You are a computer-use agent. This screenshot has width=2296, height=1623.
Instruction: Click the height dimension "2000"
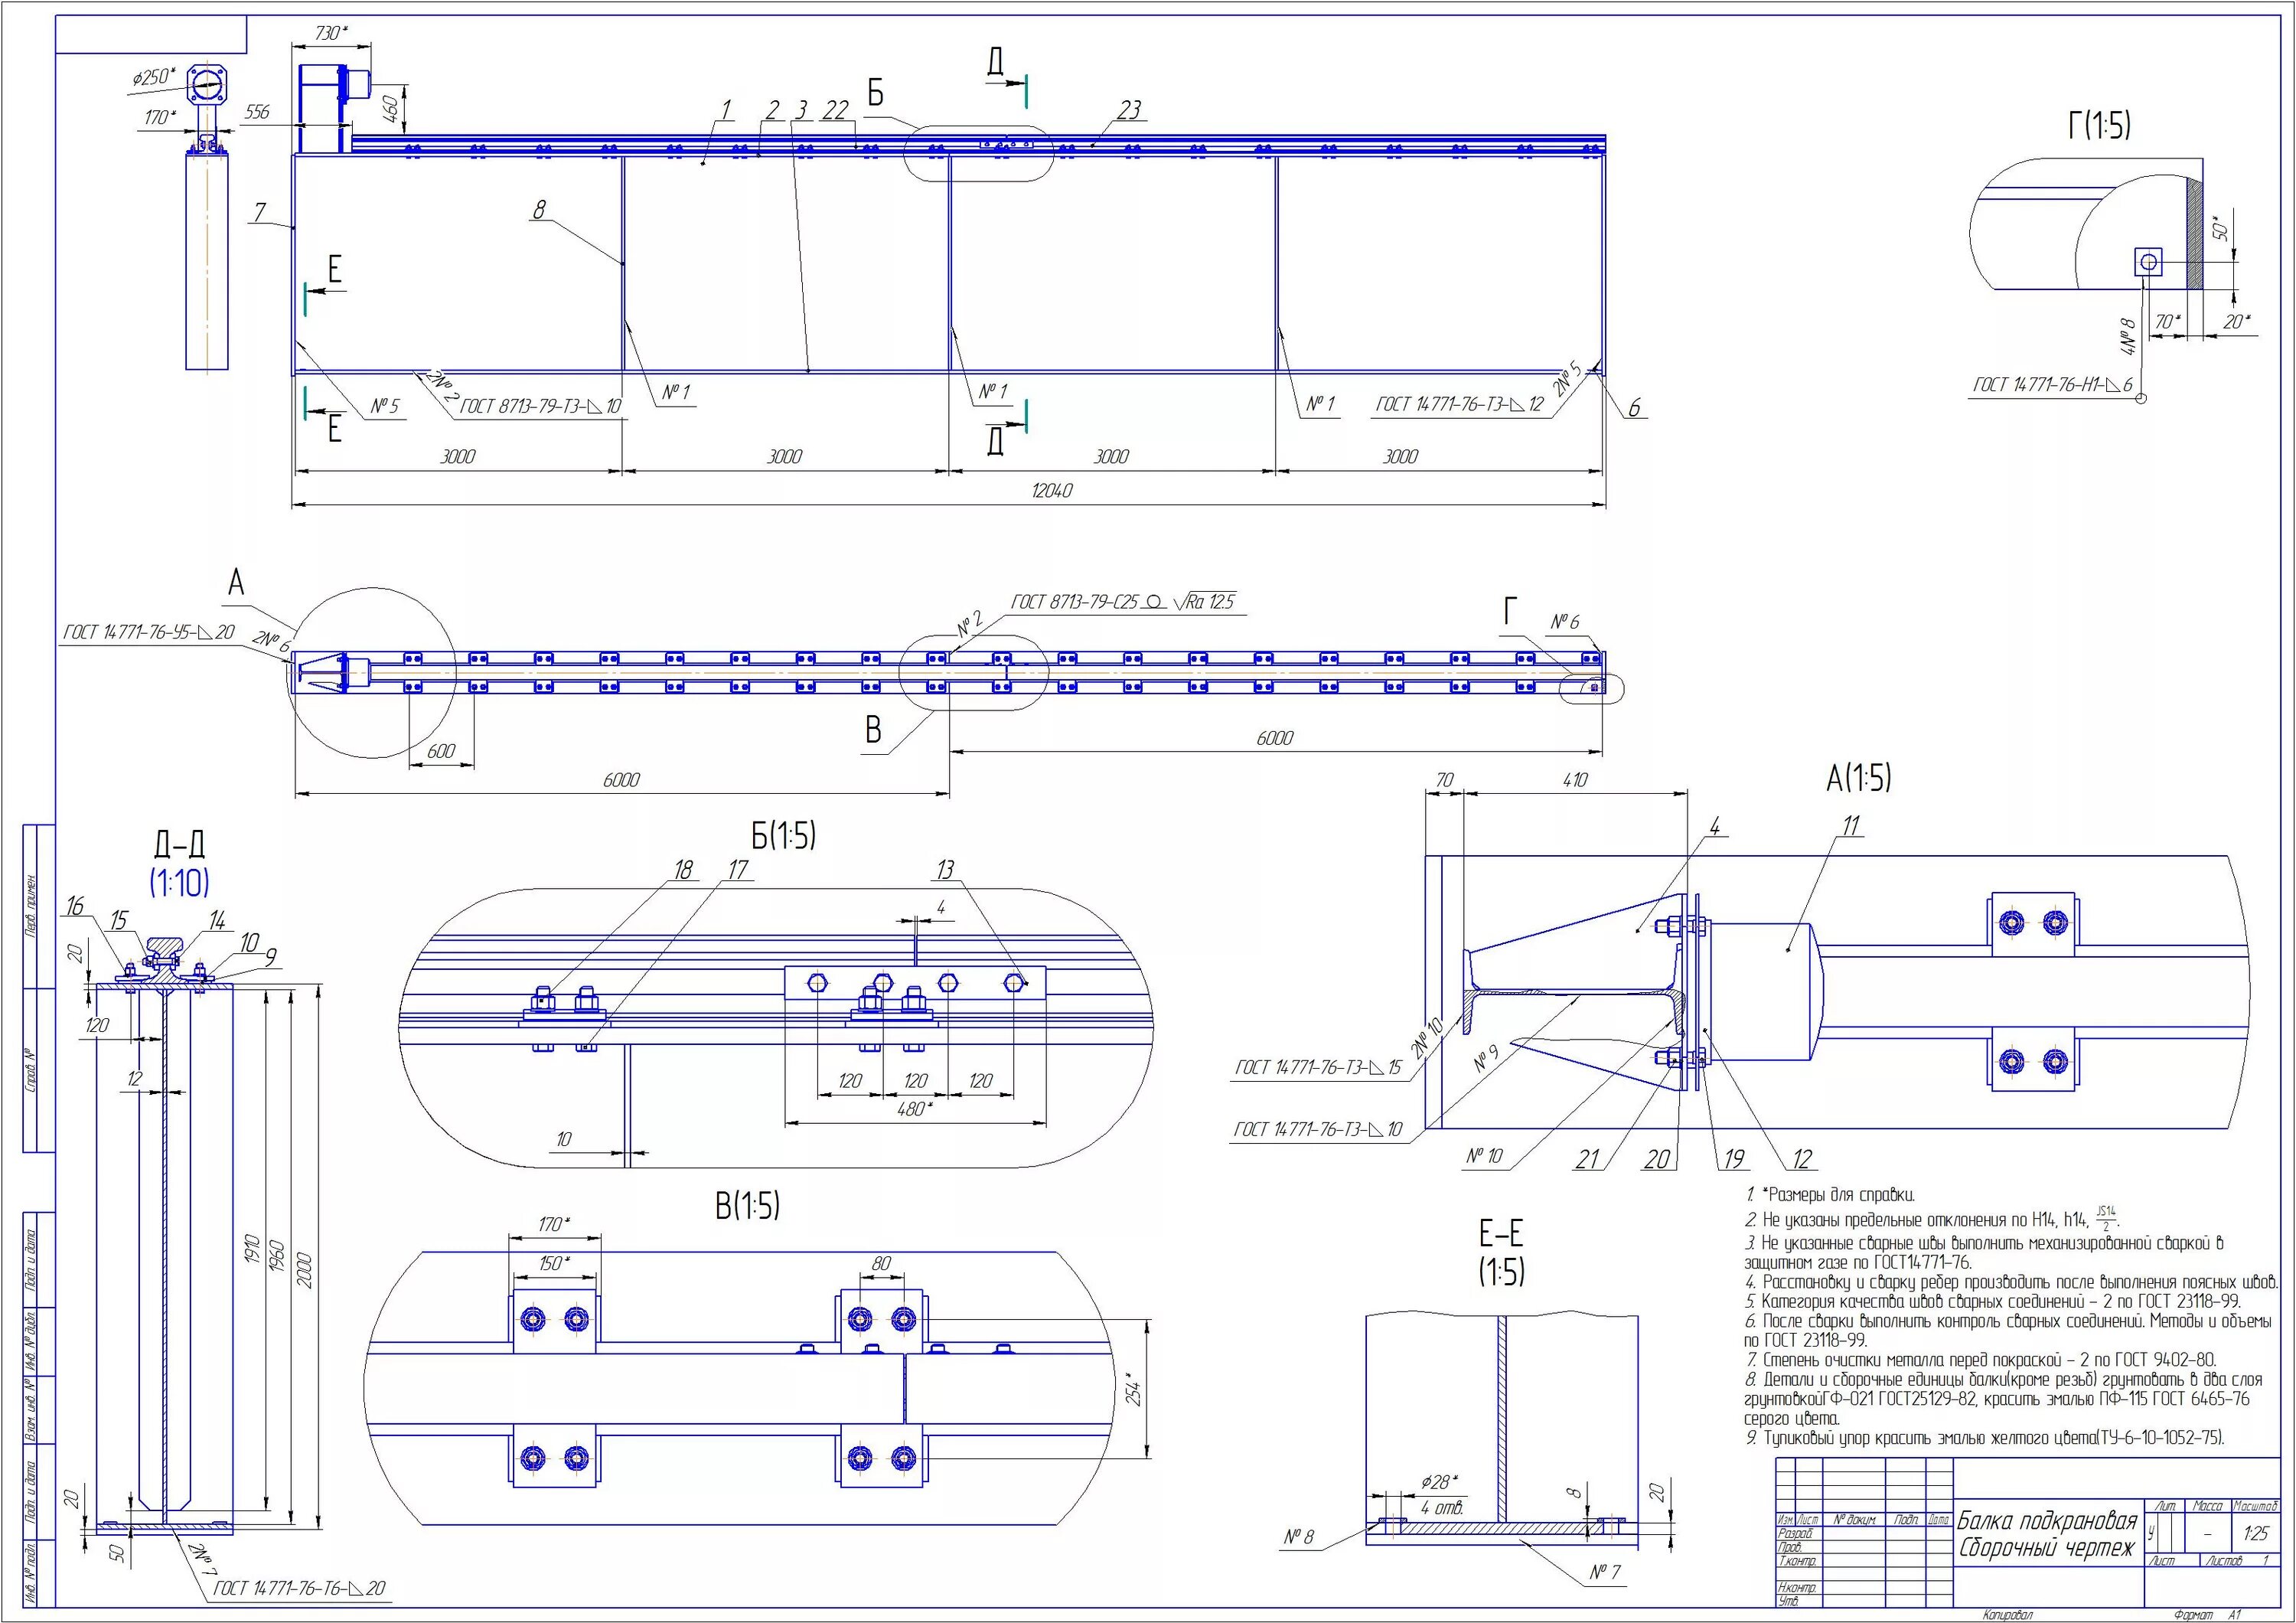(305, 1270)
